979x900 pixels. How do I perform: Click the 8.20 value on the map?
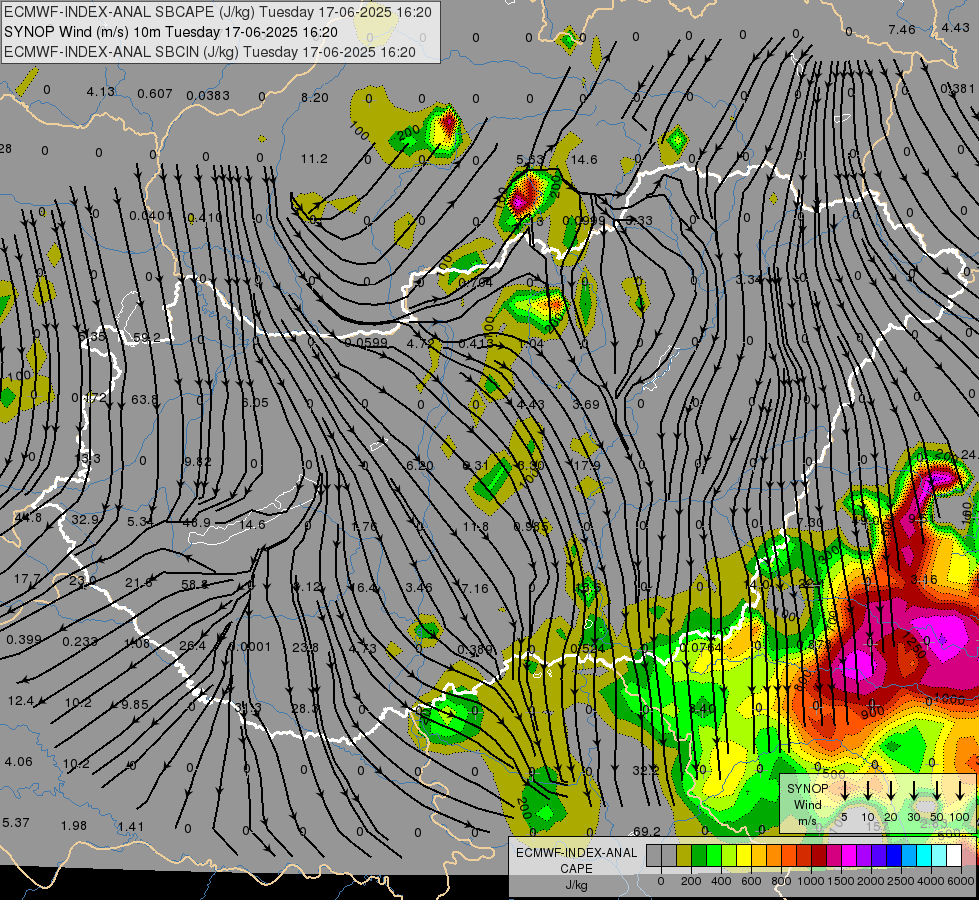tap(315, 97)
